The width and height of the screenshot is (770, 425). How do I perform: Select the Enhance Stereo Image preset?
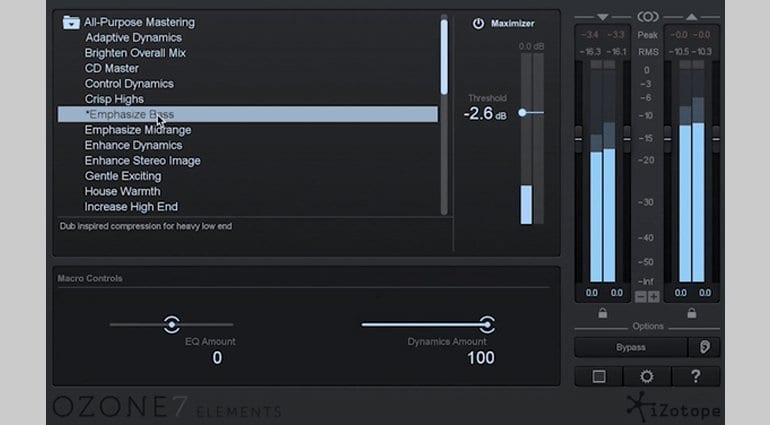point(142,161)
